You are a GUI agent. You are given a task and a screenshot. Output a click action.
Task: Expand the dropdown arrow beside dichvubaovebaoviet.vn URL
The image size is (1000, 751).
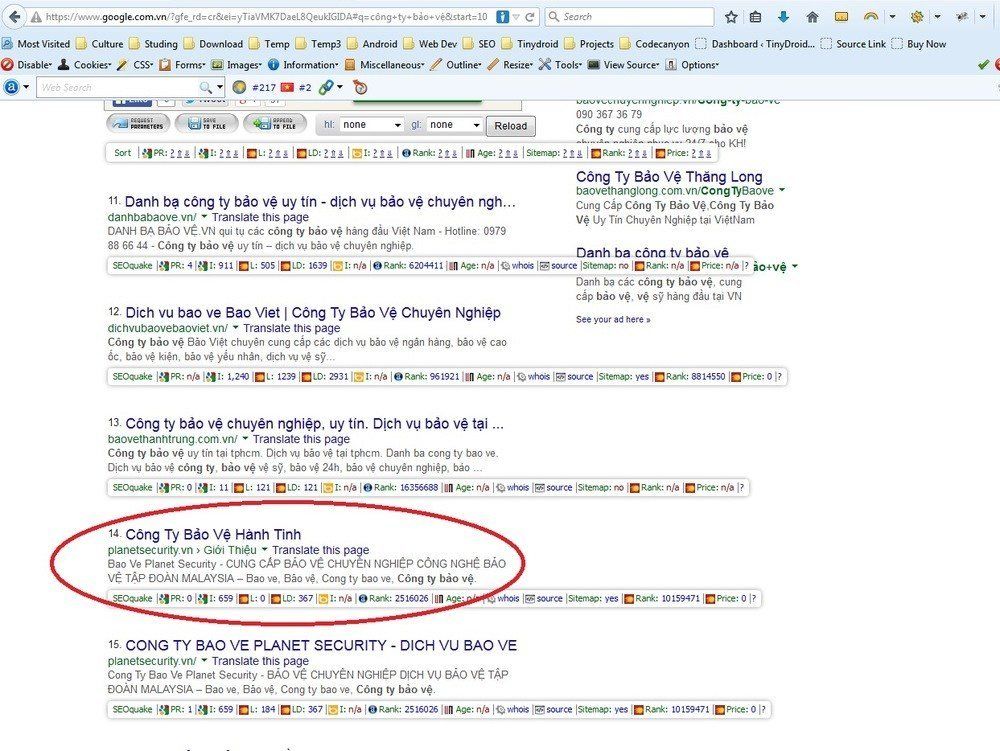pyautogui.click(x=235, y=328)
